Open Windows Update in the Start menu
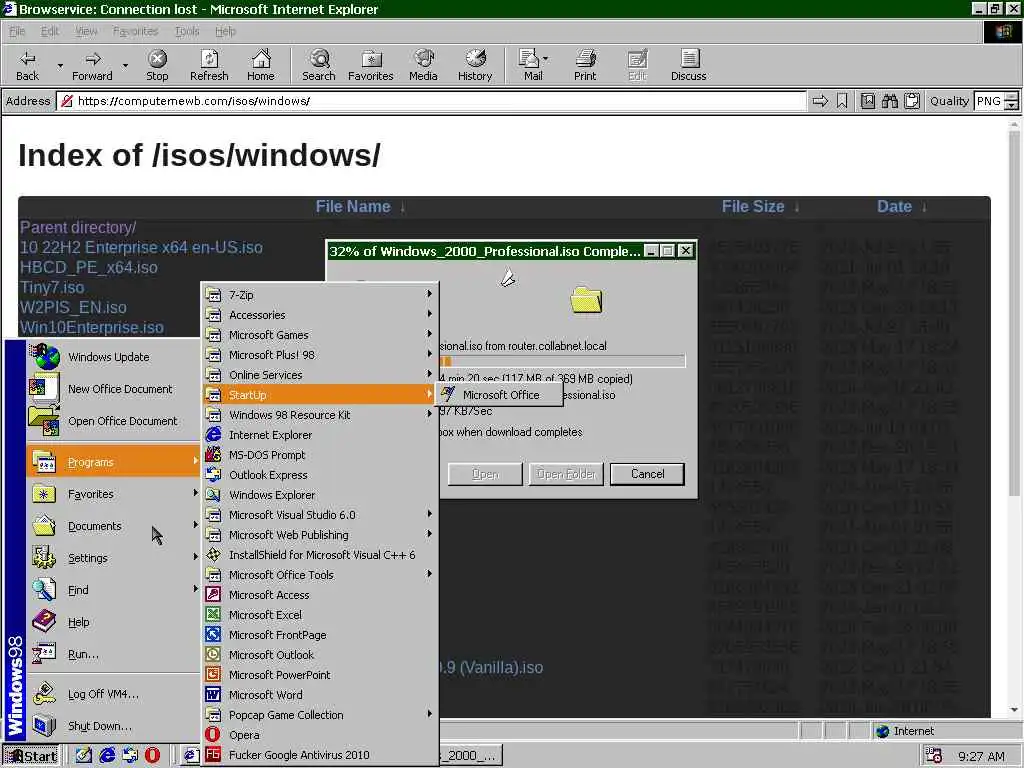The width and height of the screenshot is (1024, 768). pyautogui.click(x=113, y=357)
